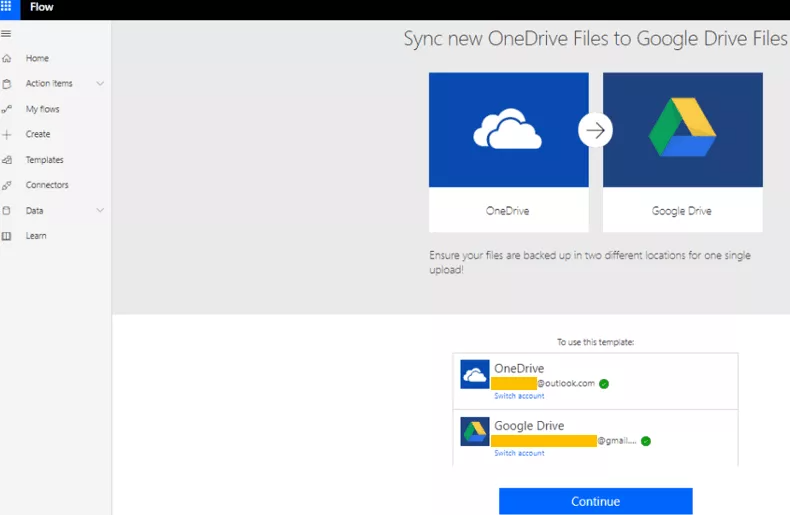Viewport: 790px width, 515px height.
Task: Click the @gmail account email
Action: [564, 441]
